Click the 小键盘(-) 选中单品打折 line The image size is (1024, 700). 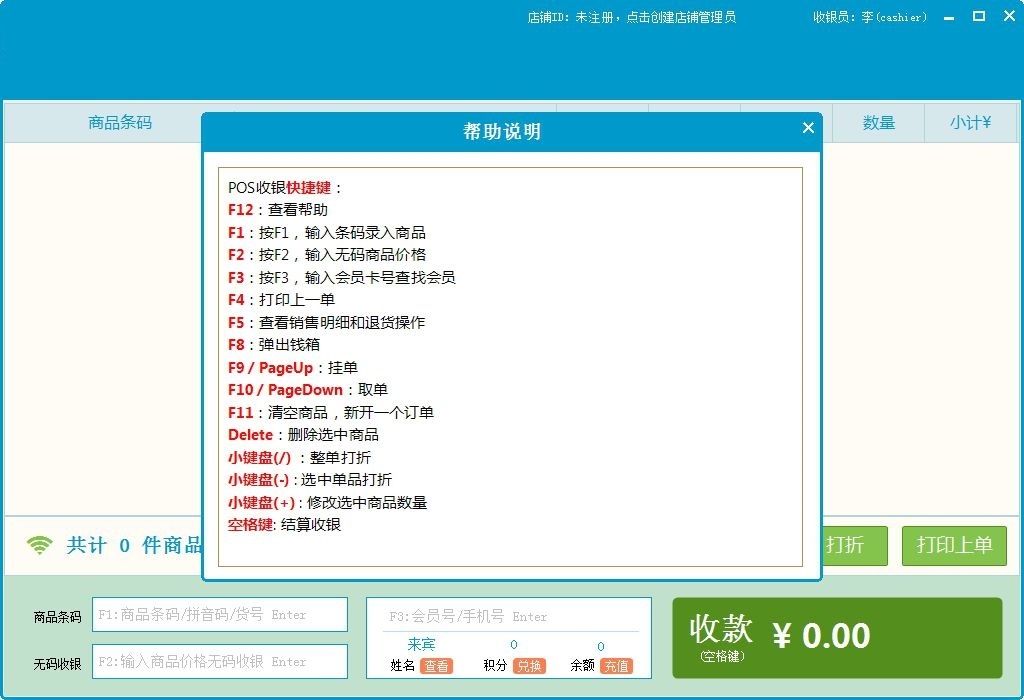(310, 480)
